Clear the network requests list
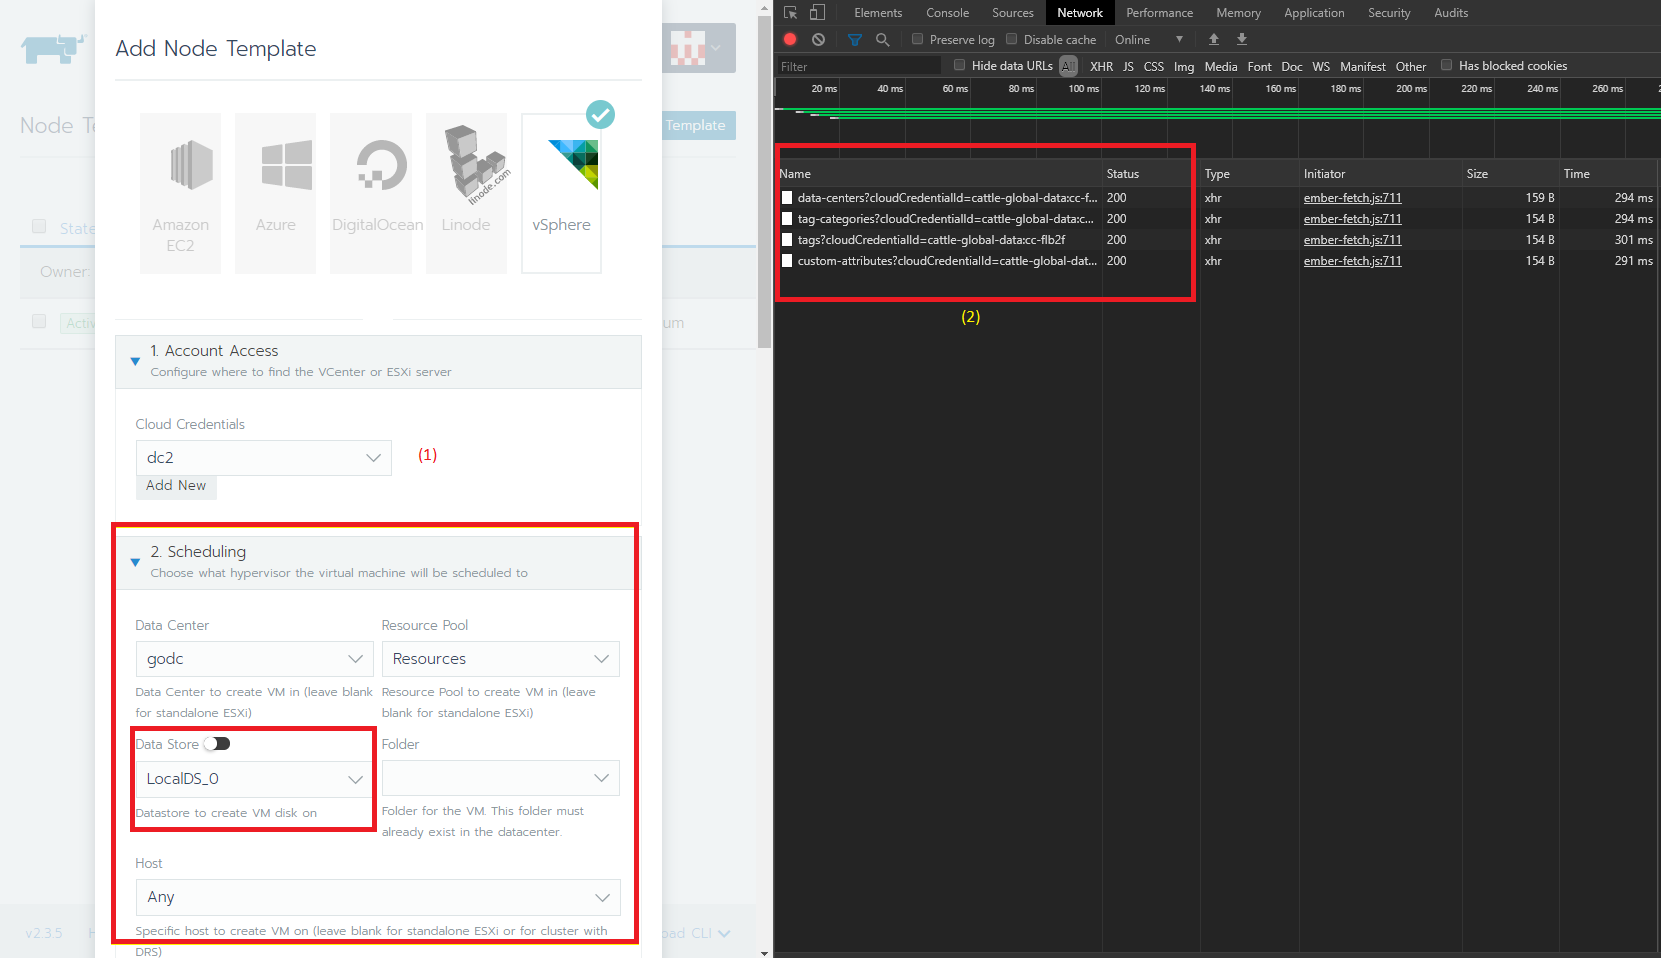Screen dimensions: 1661x958 [818, 39]
